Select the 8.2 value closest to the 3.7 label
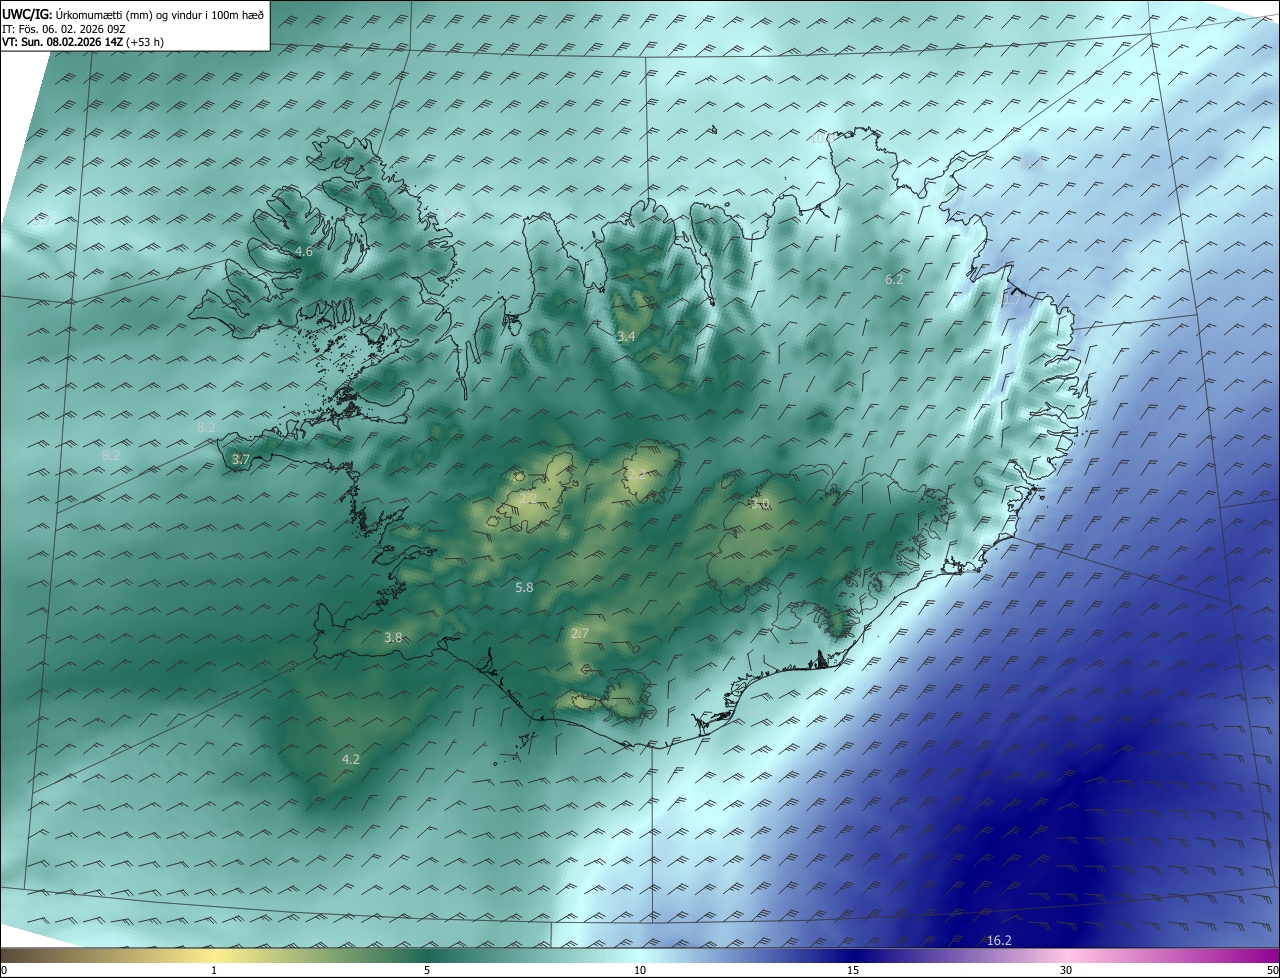 (206, 428)
